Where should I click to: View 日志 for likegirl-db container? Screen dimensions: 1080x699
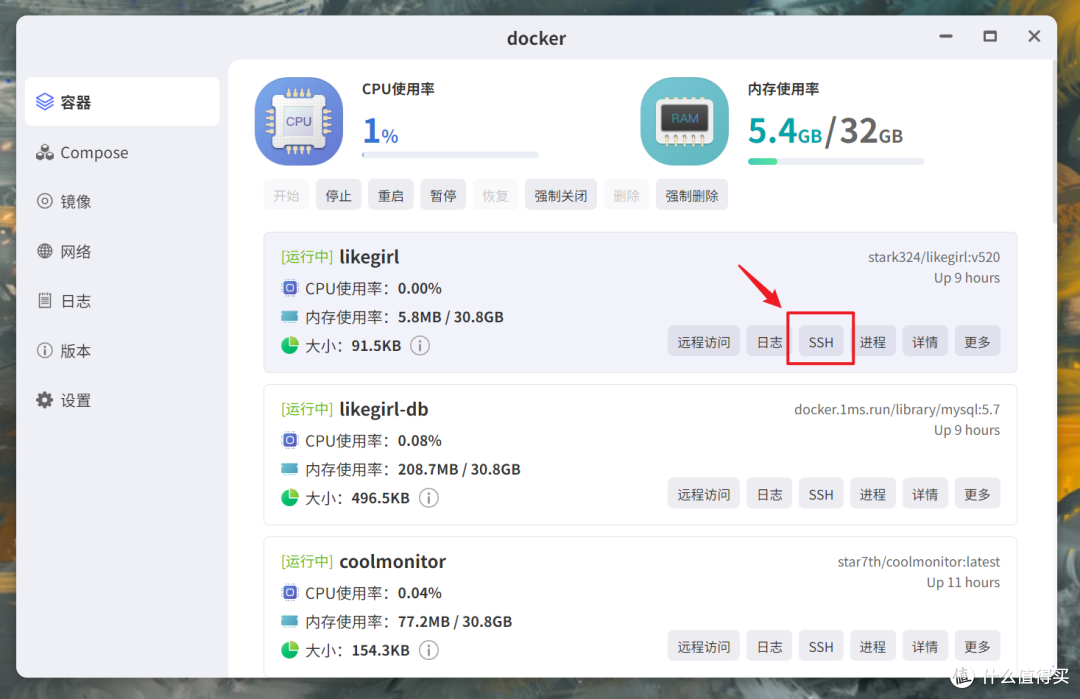click(769, 494)
